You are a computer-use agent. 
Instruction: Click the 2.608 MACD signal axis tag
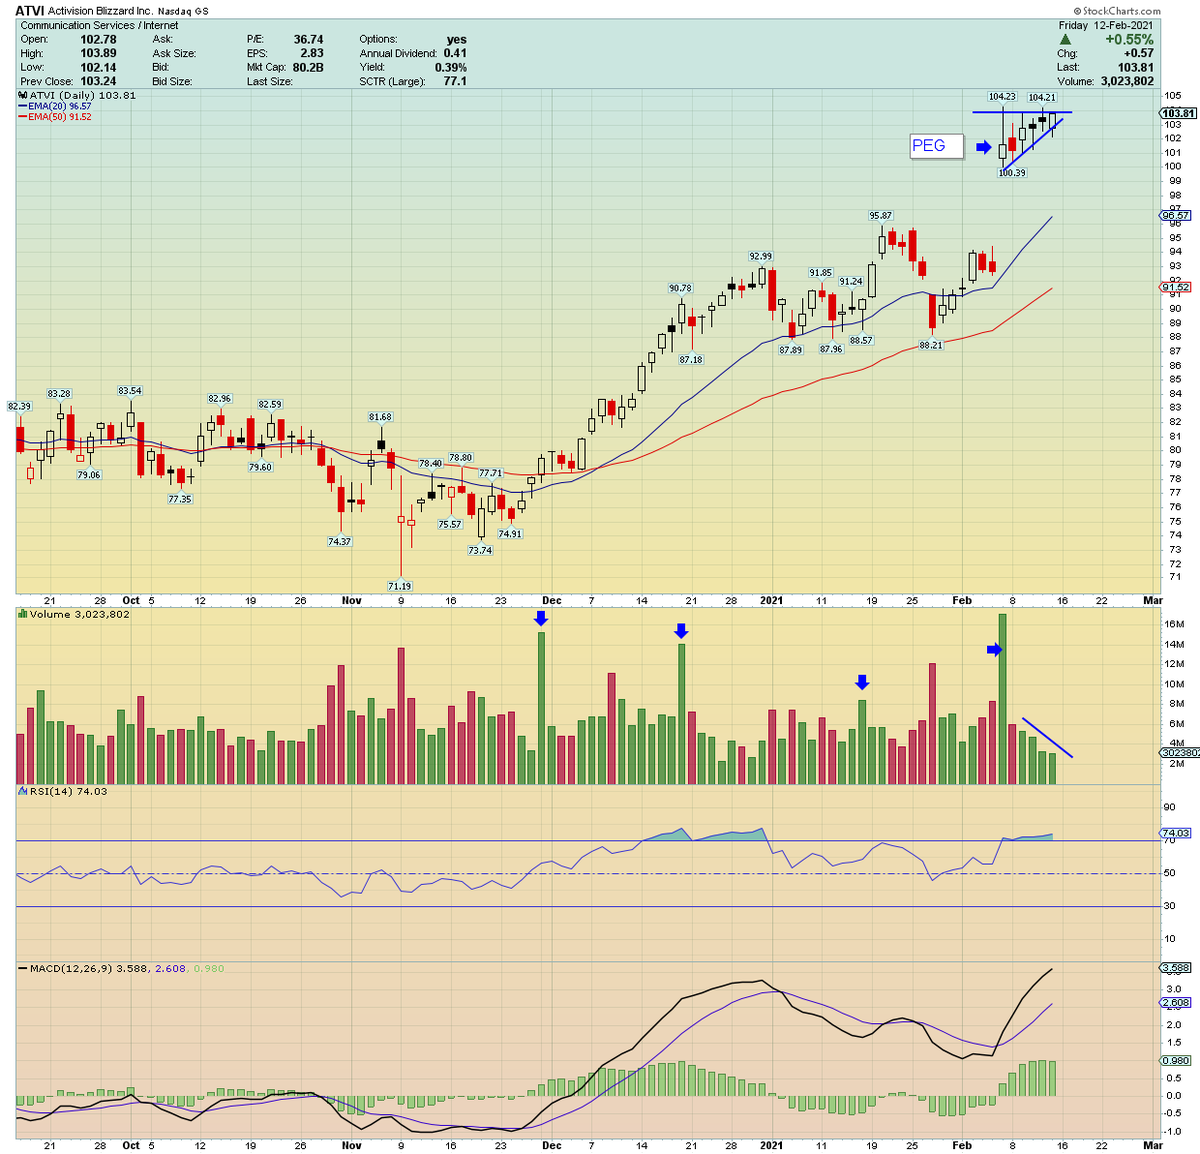1175,1002
